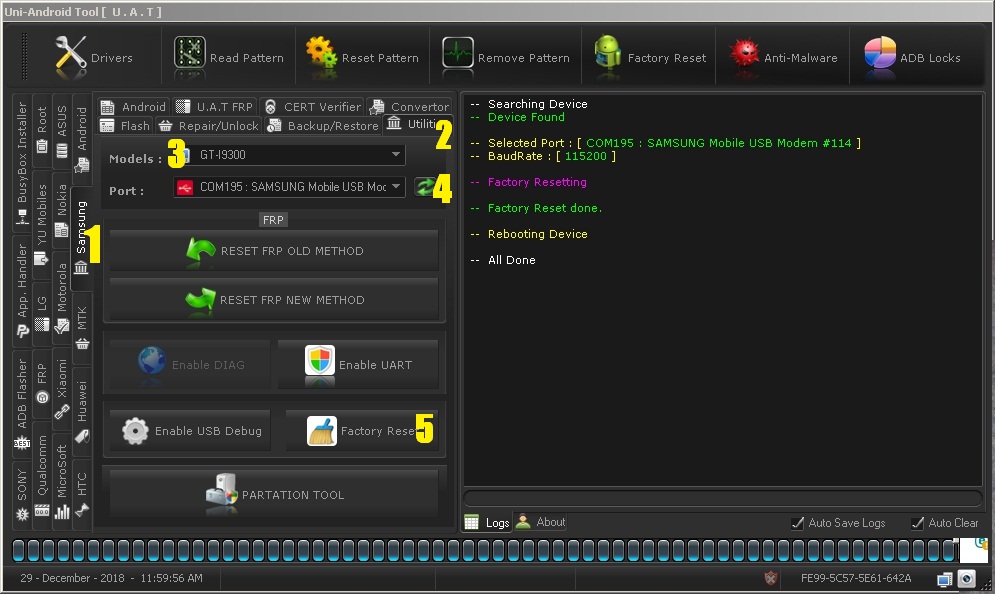Viewport: 995px width, 594px height.
Task: Select the Samsung vertical tab
Action: coord(81,240)
